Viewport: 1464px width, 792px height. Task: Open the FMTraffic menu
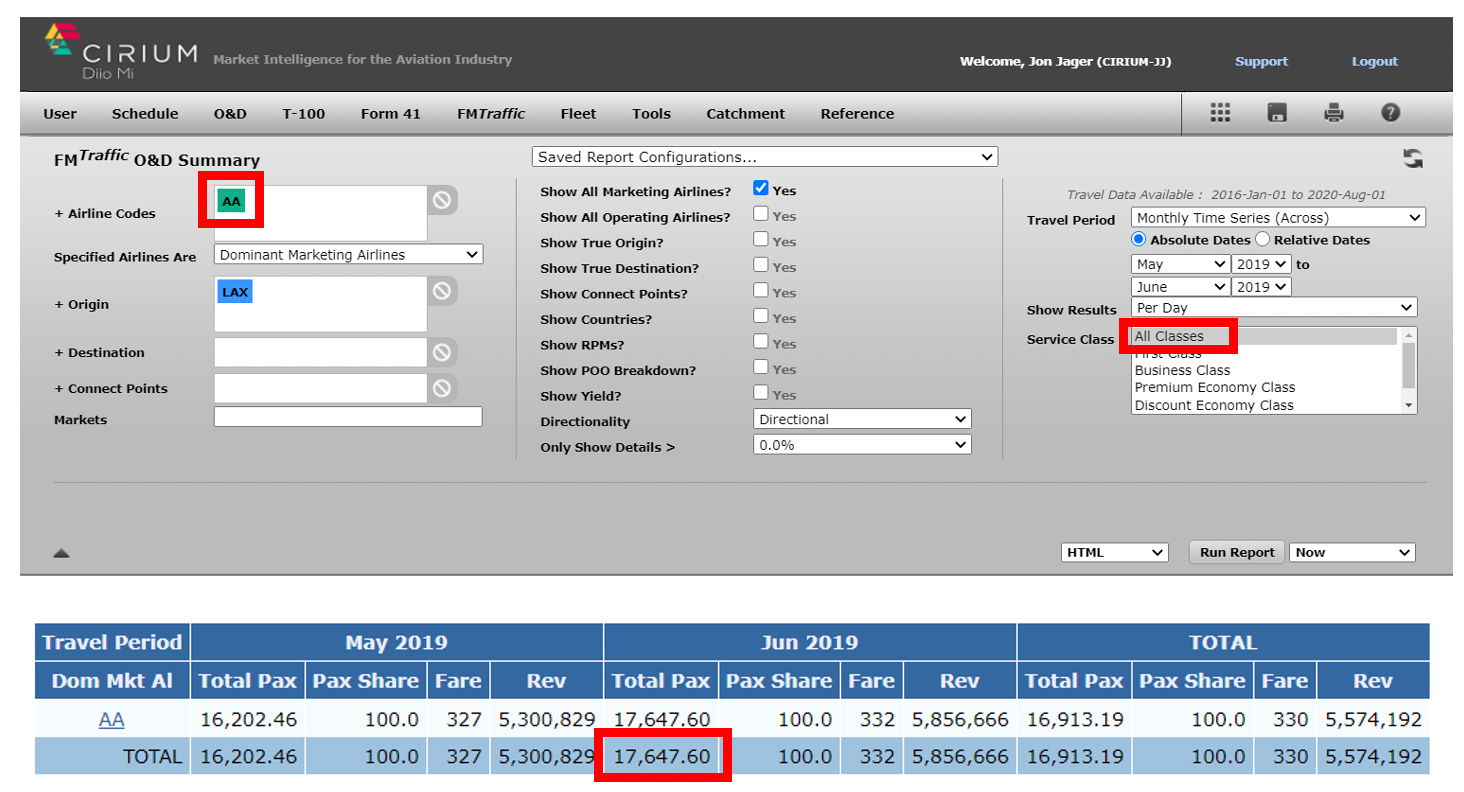pos(491,114)
